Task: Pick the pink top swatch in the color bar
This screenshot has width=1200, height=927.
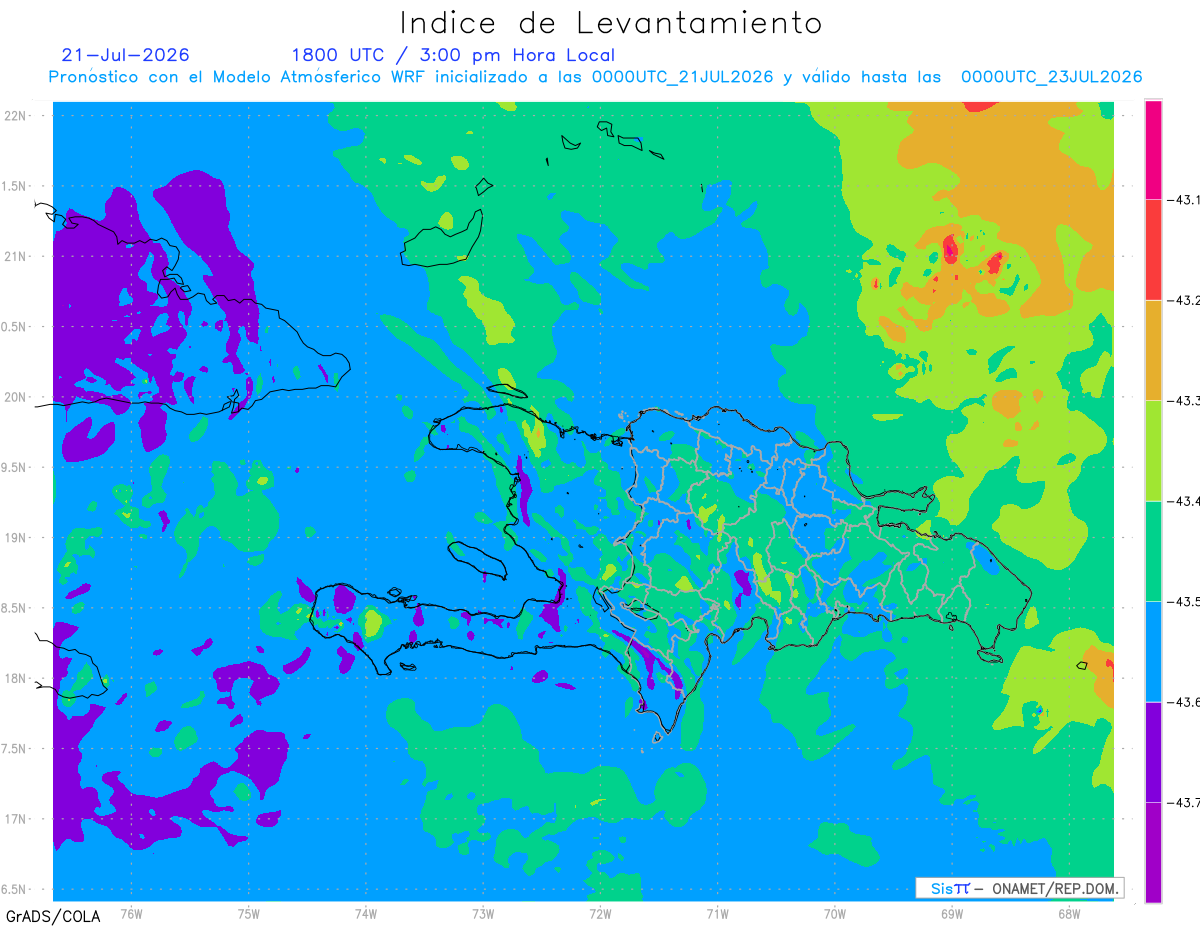Action: [1153, 149]
